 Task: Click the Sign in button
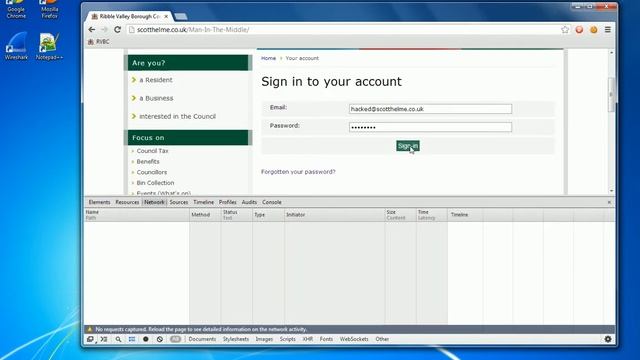pos(408,146)
